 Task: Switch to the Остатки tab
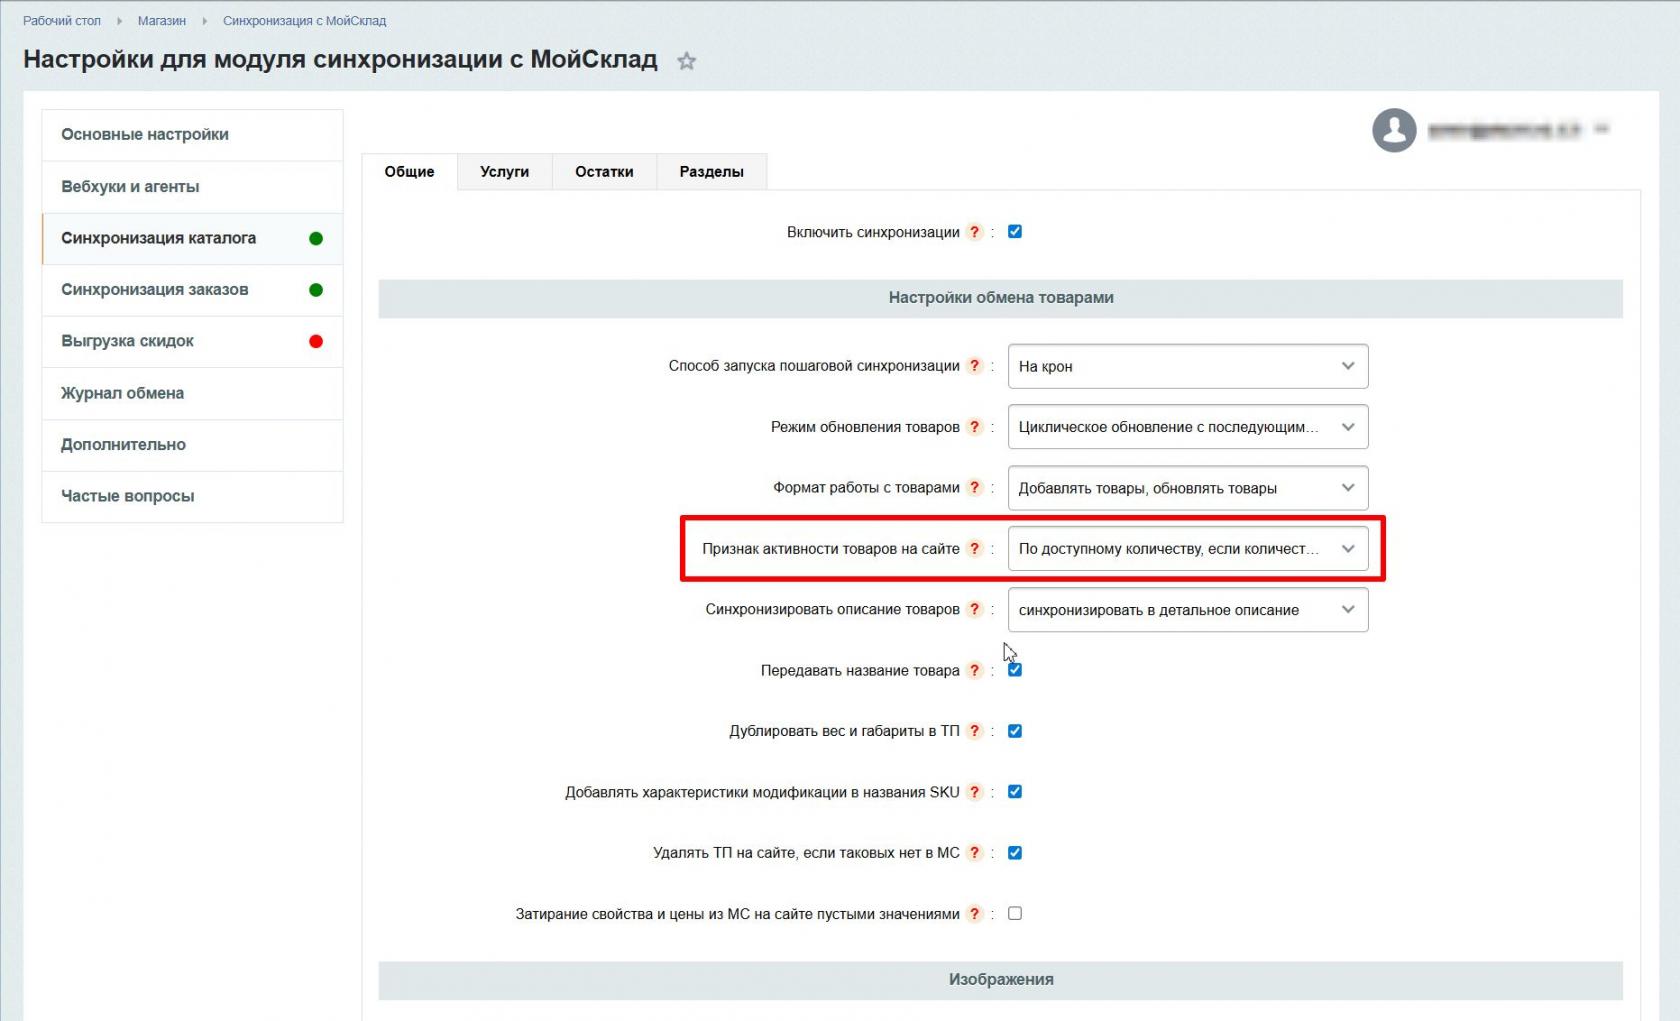(604, 172)
